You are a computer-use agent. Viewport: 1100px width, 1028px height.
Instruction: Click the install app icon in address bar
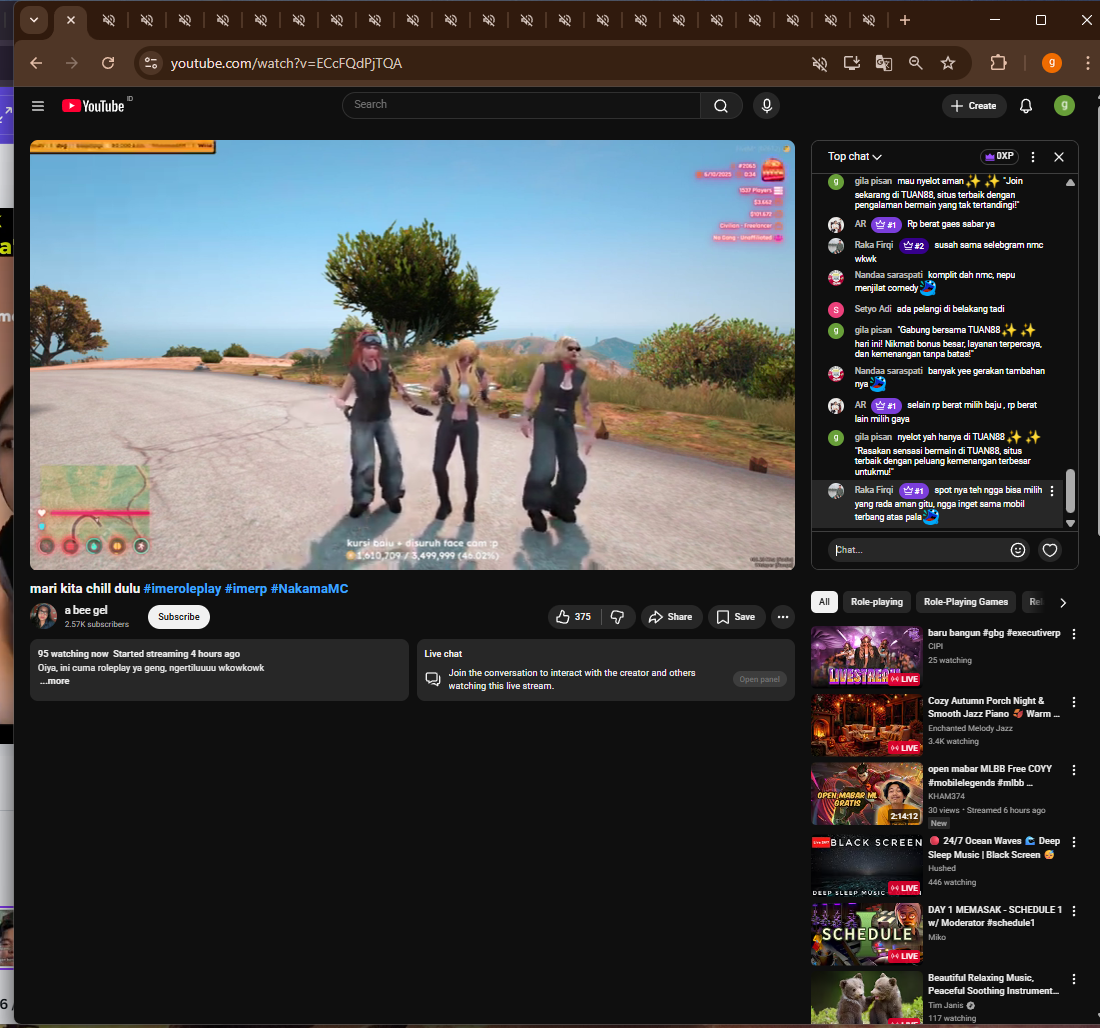(x=852, y=63)
